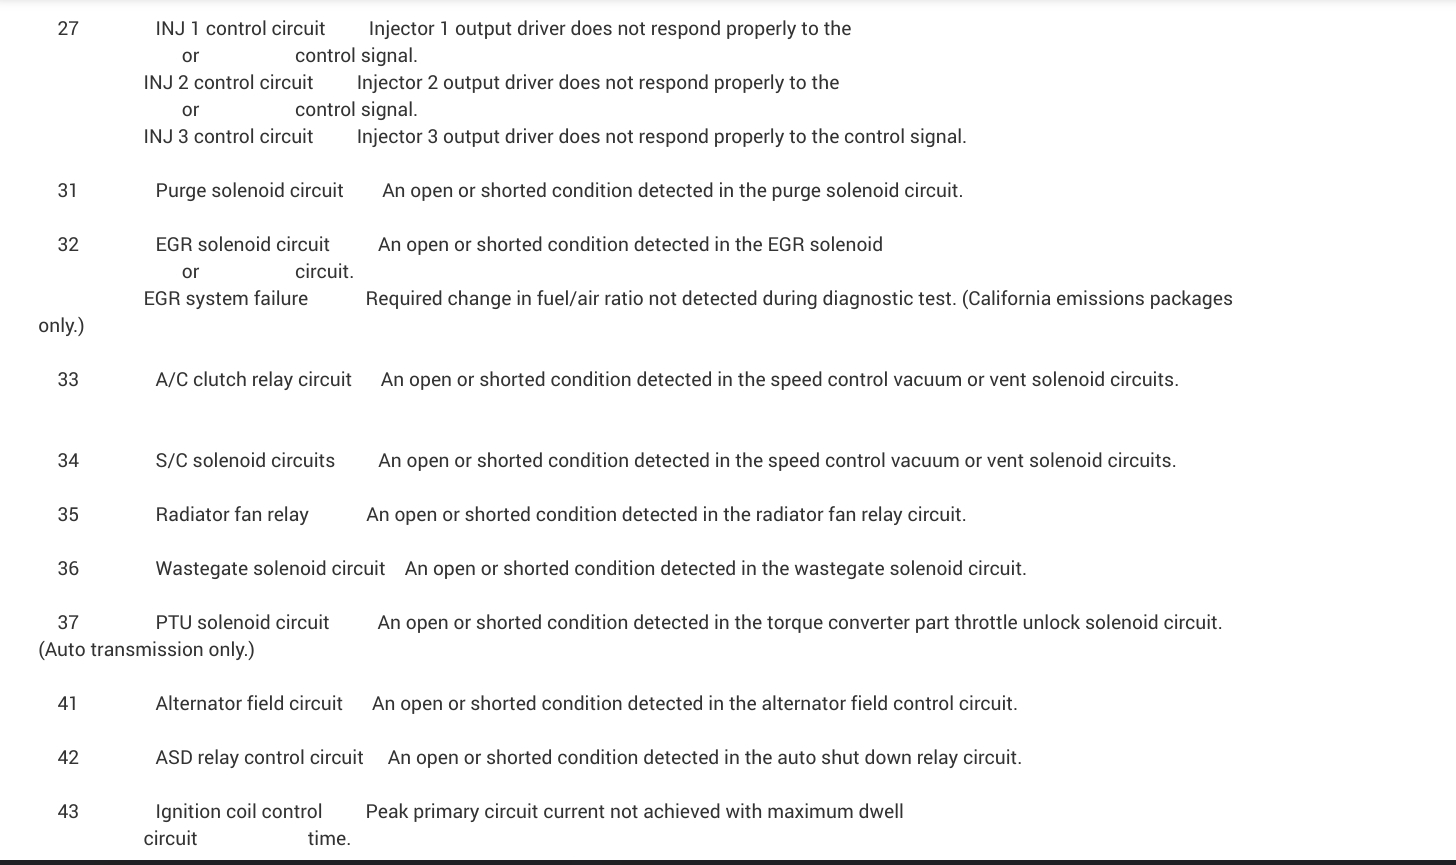Select the "Purge solenoid circuit" label
Screen dimensions: 1456x865
click(249, 191)
